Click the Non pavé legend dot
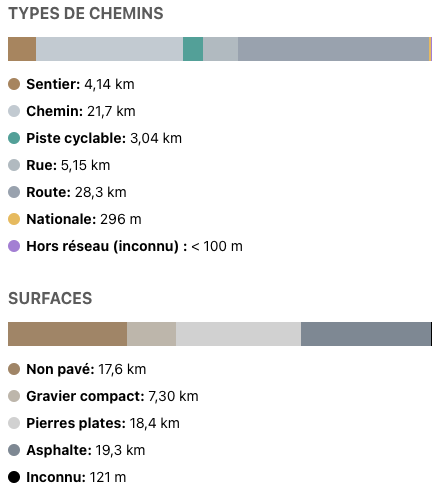Screen dimensions: 440x496 point(14,369)
